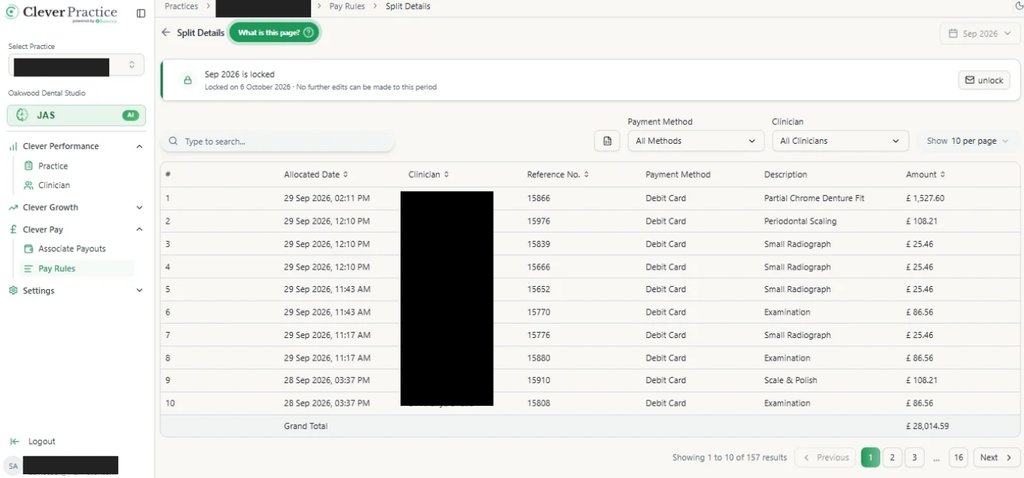The height and width of the screenshot is (478, 1024).
Task: Sort by Amount column header
Action: pyautogui.click(x=925, y=175)
